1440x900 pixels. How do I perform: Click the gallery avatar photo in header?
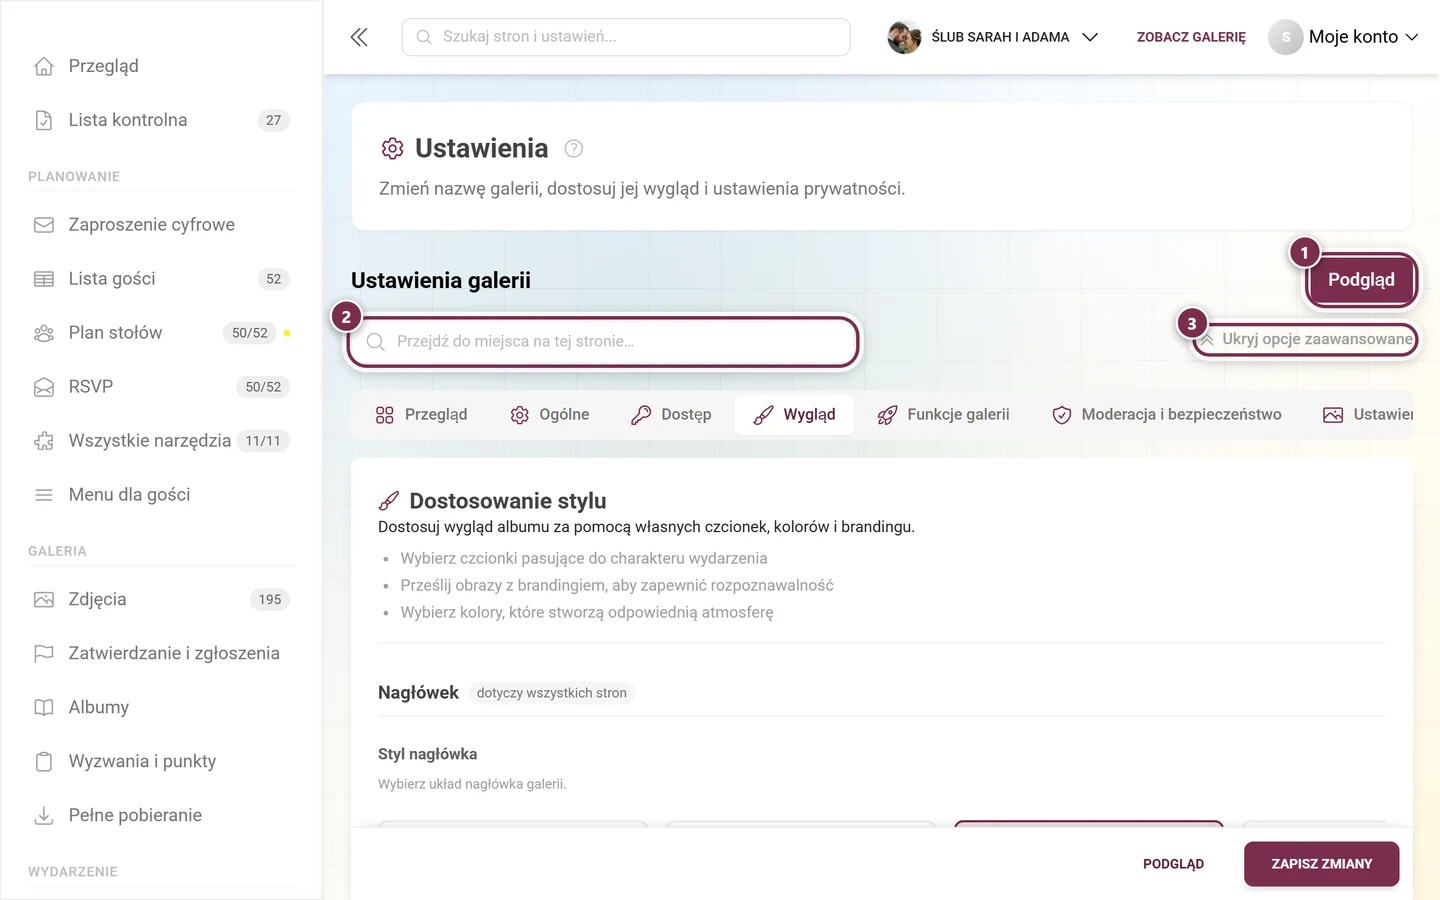(904, 37)
